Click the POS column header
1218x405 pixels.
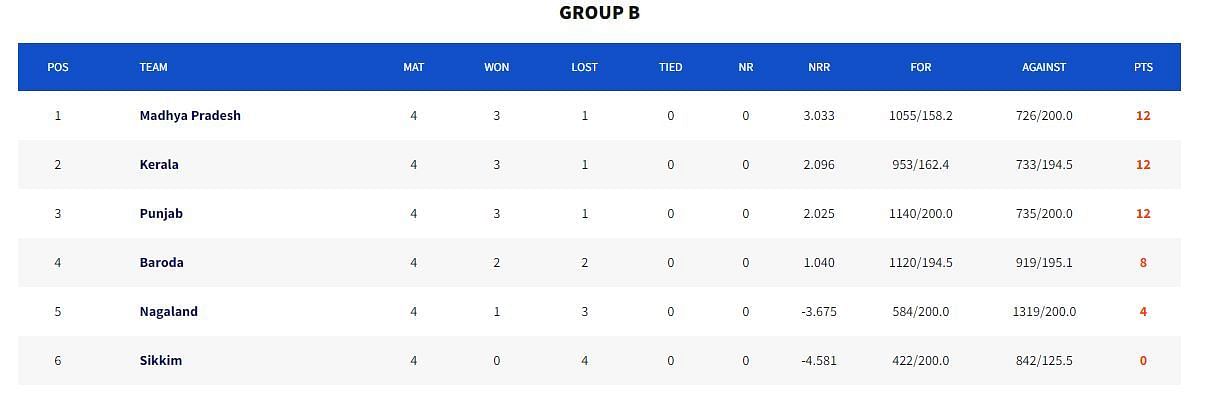tap(58, 67)
